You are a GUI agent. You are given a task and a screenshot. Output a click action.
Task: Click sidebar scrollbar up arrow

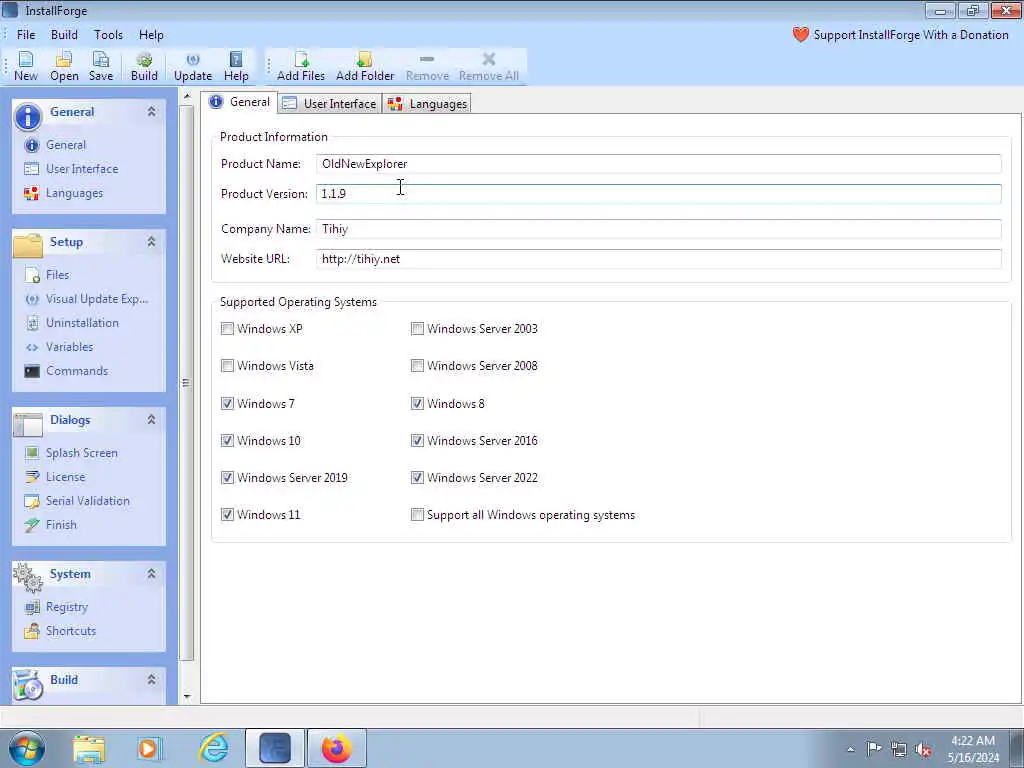(x=187, y=97)
